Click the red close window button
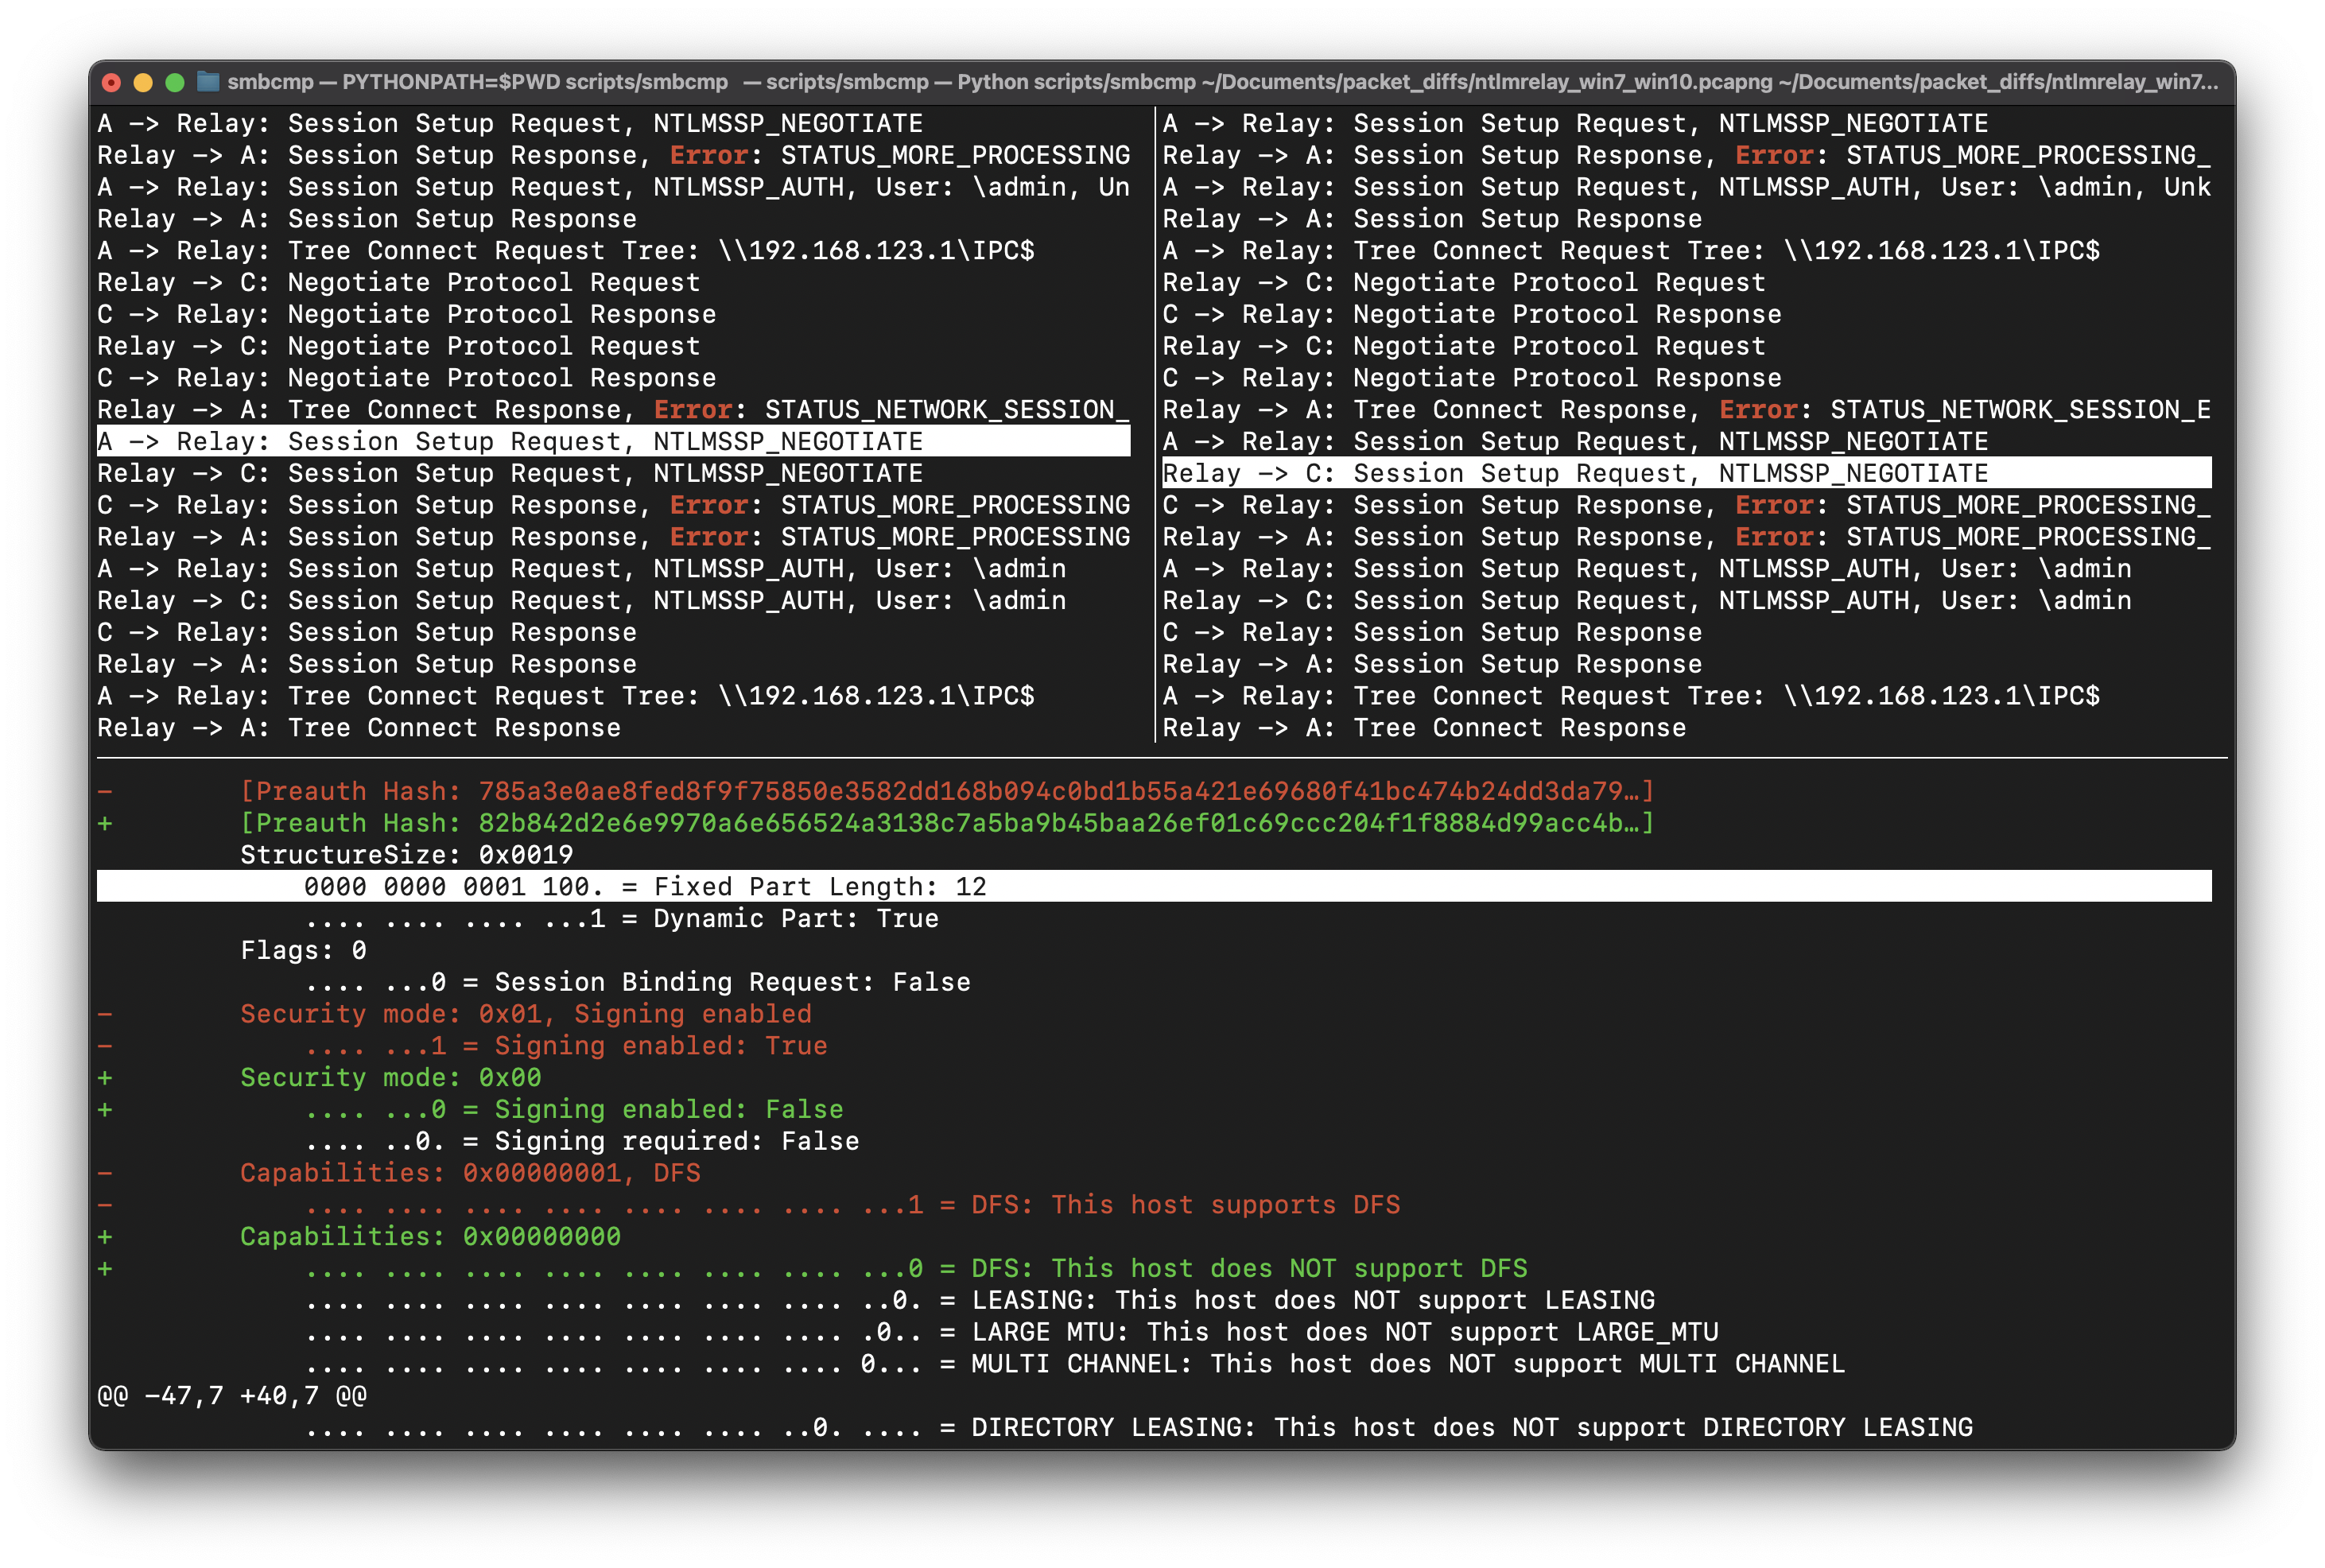 112,82
